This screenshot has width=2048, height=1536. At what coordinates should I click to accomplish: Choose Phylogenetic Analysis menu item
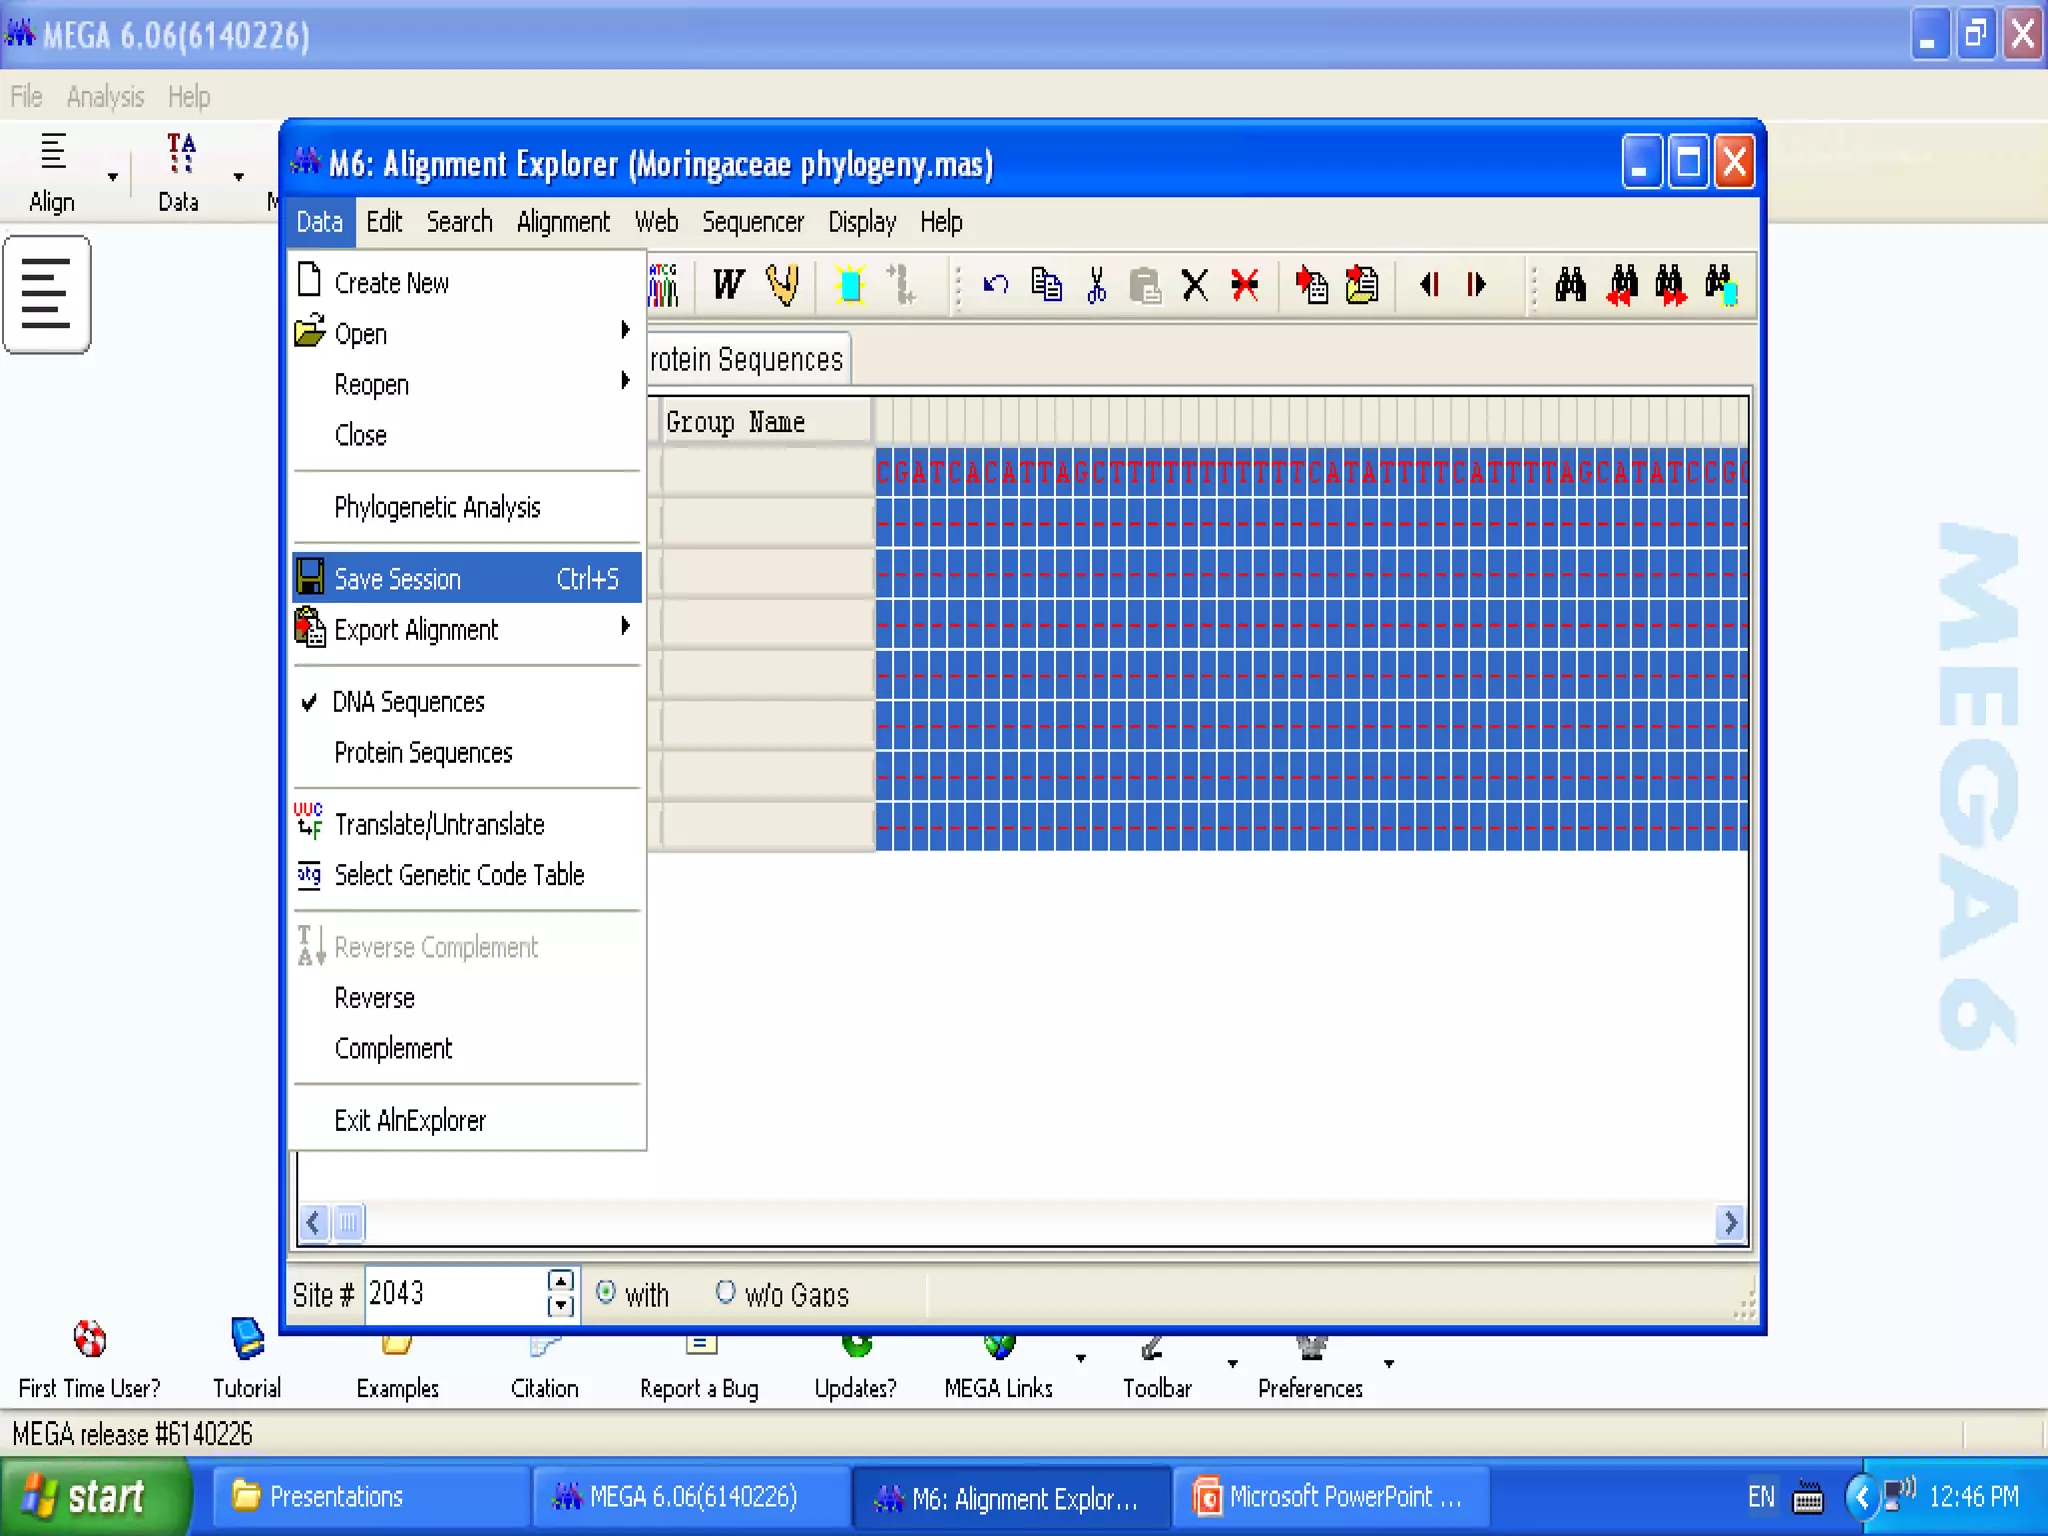click(467, 507)
